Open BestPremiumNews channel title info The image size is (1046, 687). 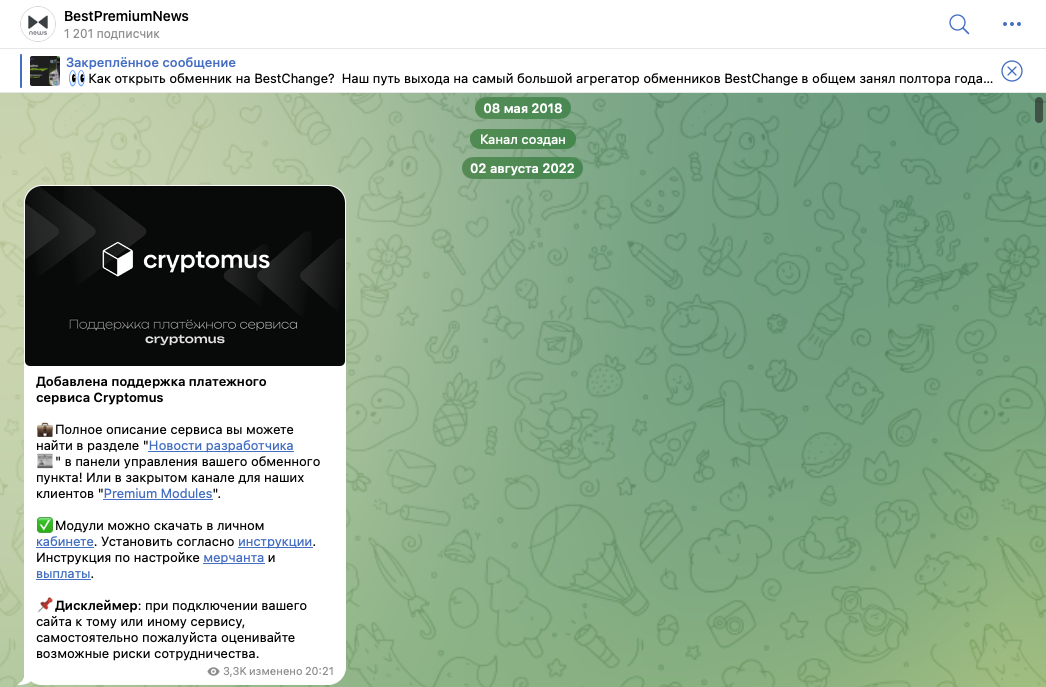point(126,16)
